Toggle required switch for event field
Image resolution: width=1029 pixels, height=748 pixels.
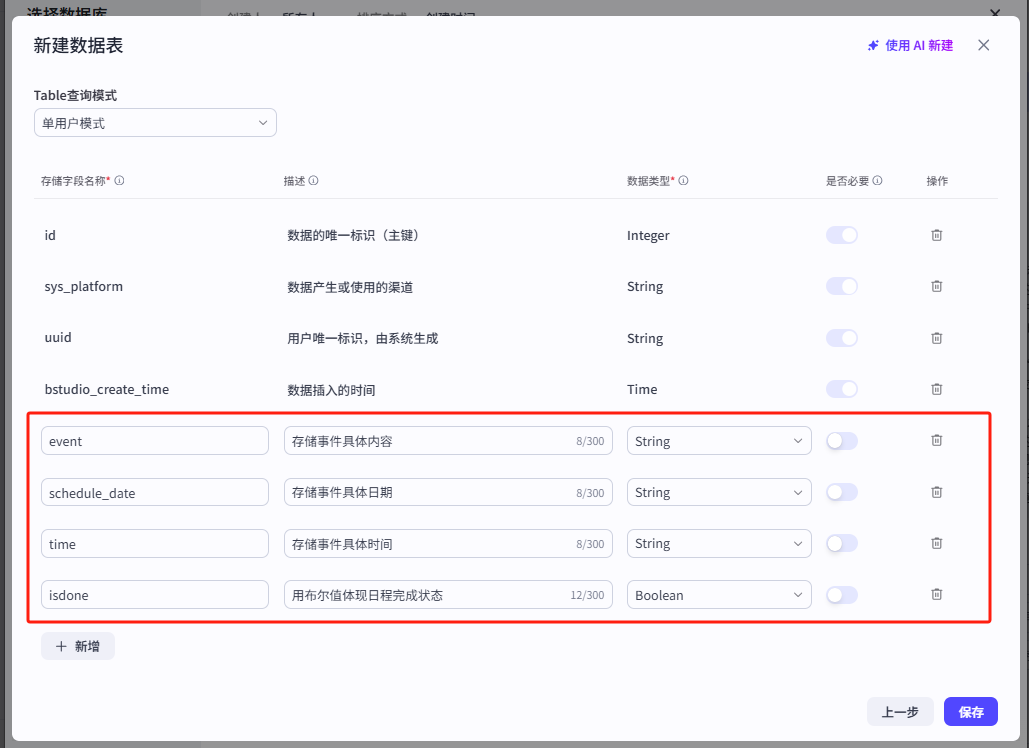pyautogui.click(x=841, y=441)
